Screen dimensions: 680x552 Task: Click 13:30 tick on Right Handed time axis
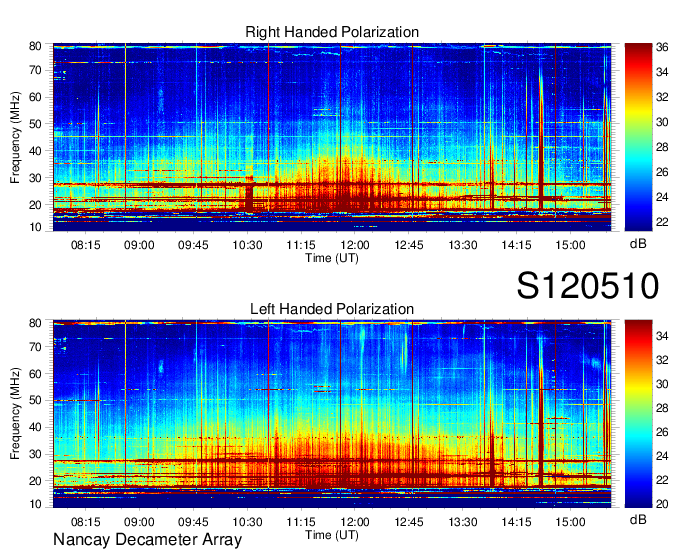click(463, 245)
